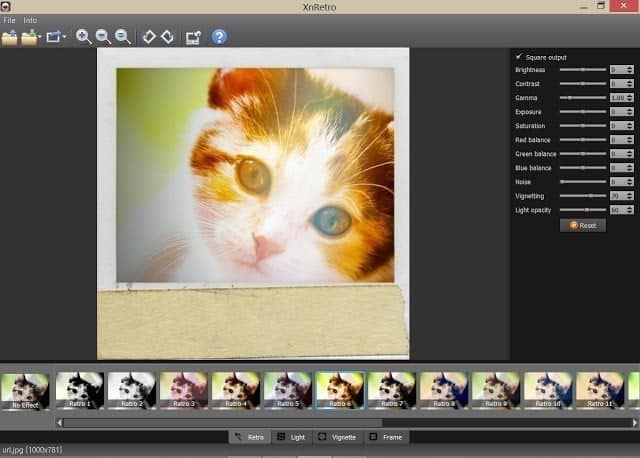Adjust the Blue balance slider
Screen dimensions: 640x458
pyautogui.click(x=583, y=168)
